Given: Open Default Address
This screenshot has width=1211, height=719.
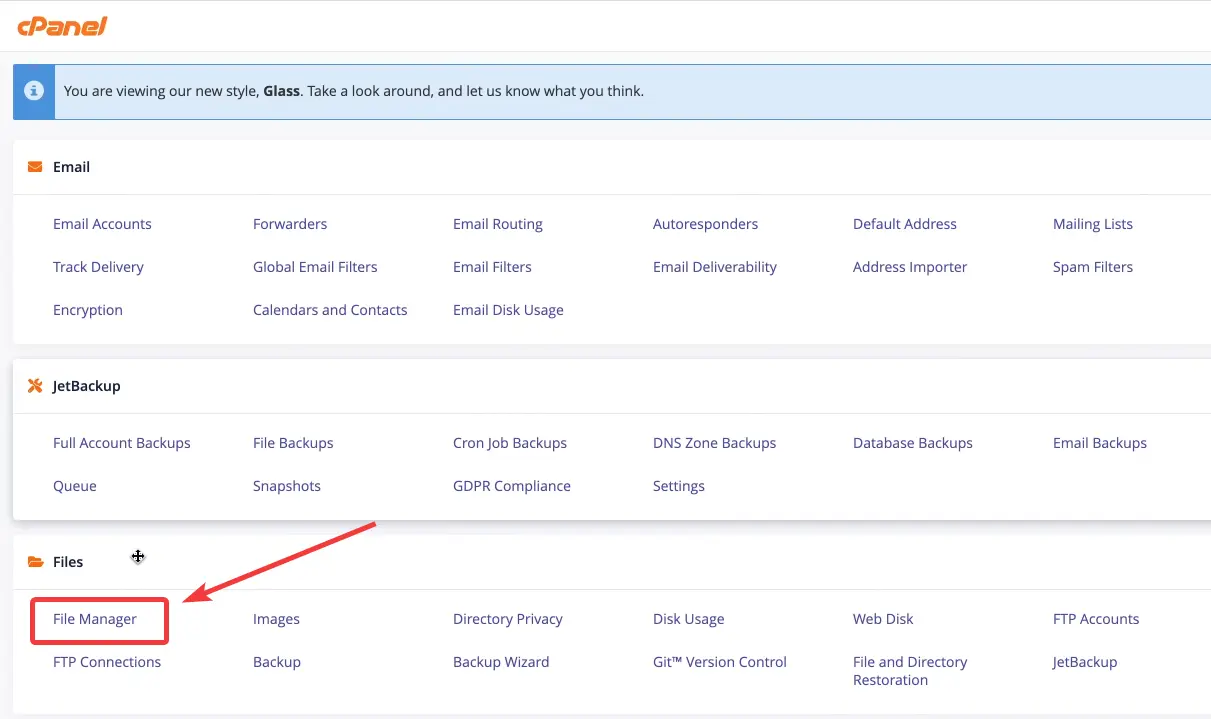Looking at the screenshot, I should tap(905, 224).
